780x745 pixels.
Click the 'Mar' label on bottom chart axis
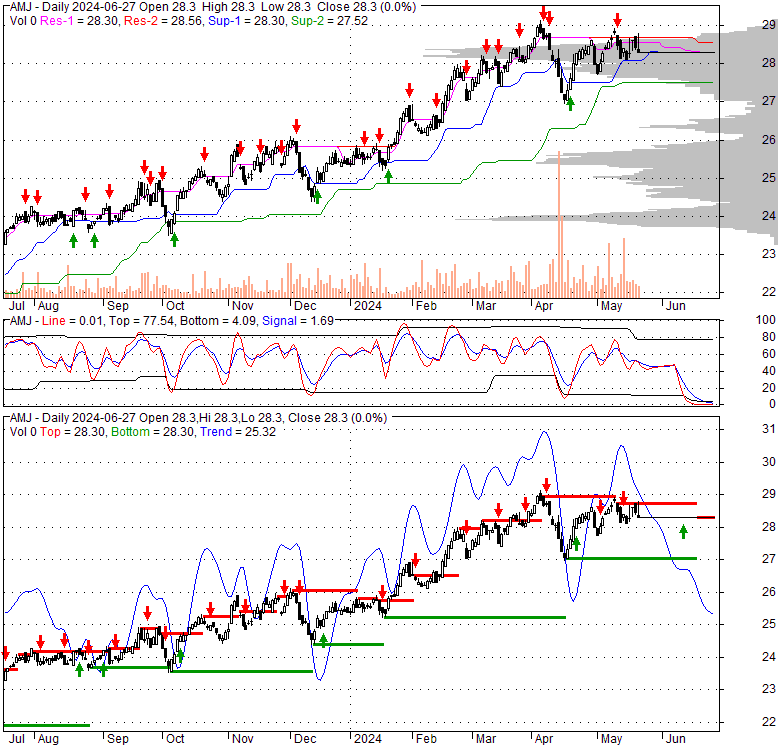(486, 739)
